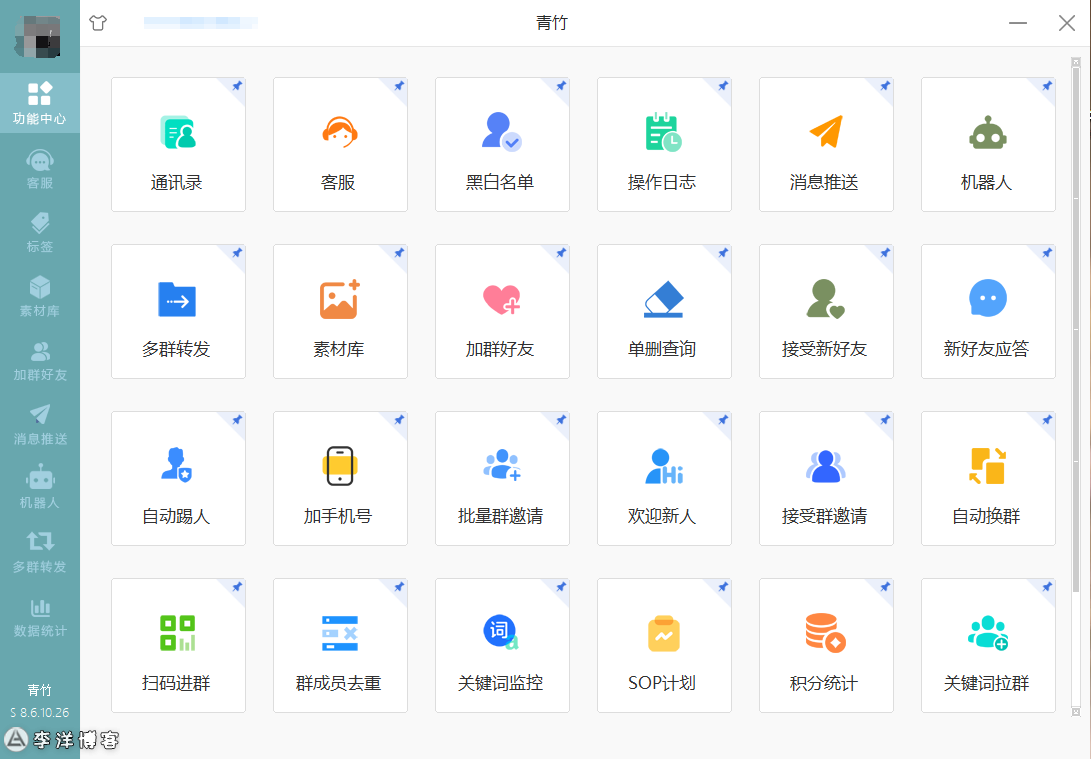Image resolution: width=1091 pixels, height=759 pixels.
Task: Open 加群好友 from the sidebar
Action: pos(39,360)
